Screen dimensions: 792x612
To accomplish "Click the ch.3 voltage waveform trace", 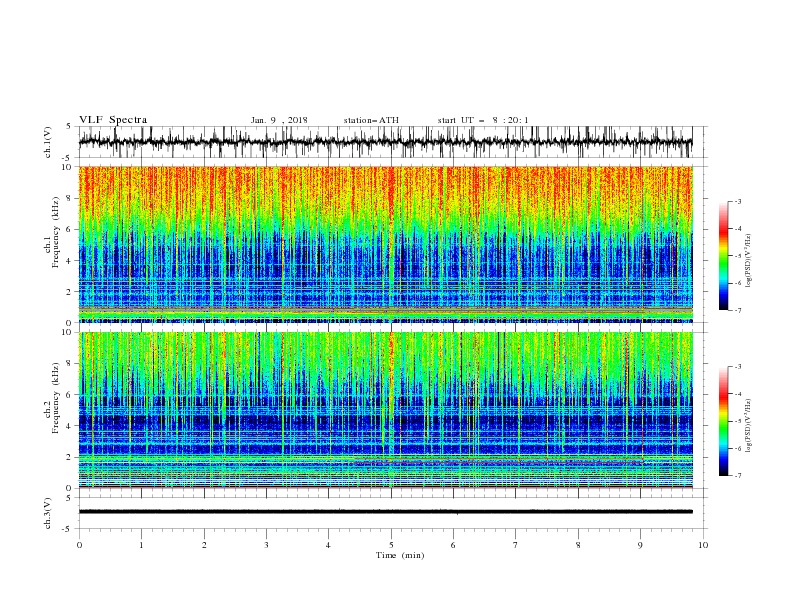I will (x=385, y=512).
